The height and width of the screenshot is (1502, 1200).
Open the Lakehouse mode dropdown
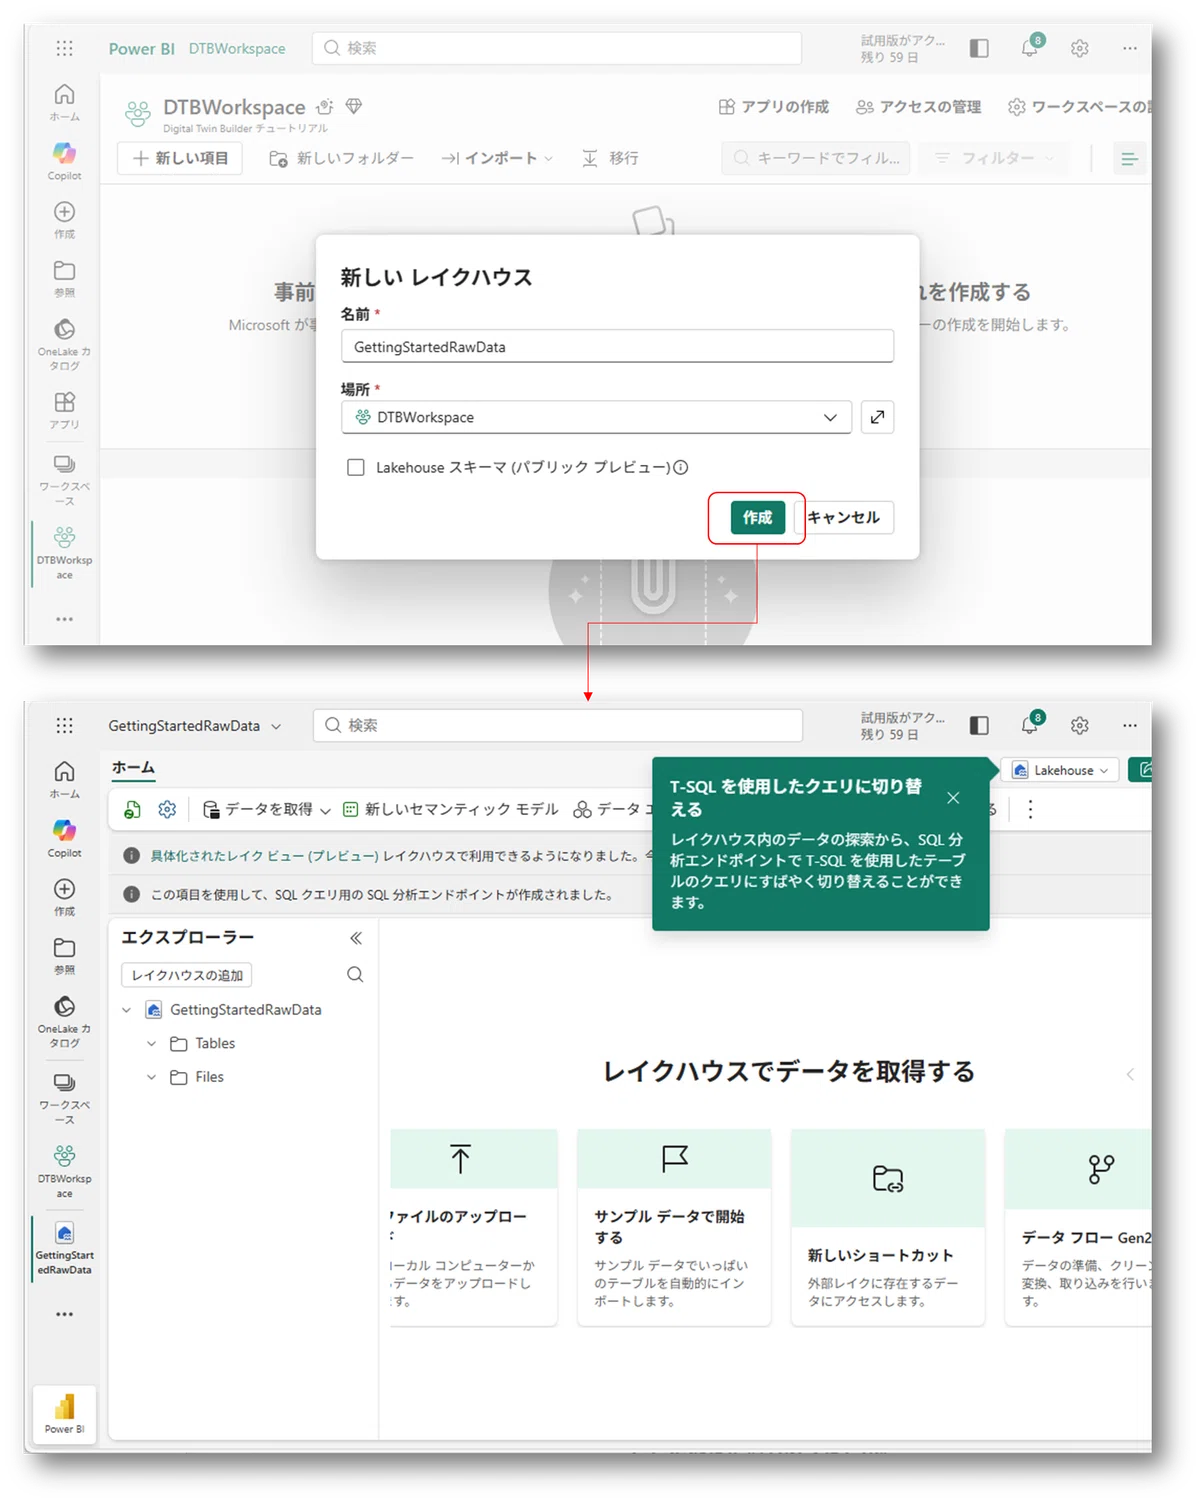click(x=1060, y=770)
